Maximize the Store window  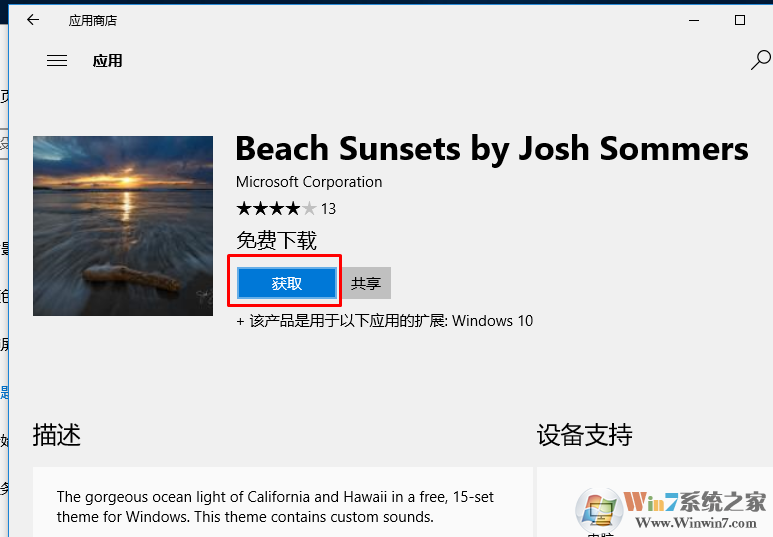[x=740, y=20]
